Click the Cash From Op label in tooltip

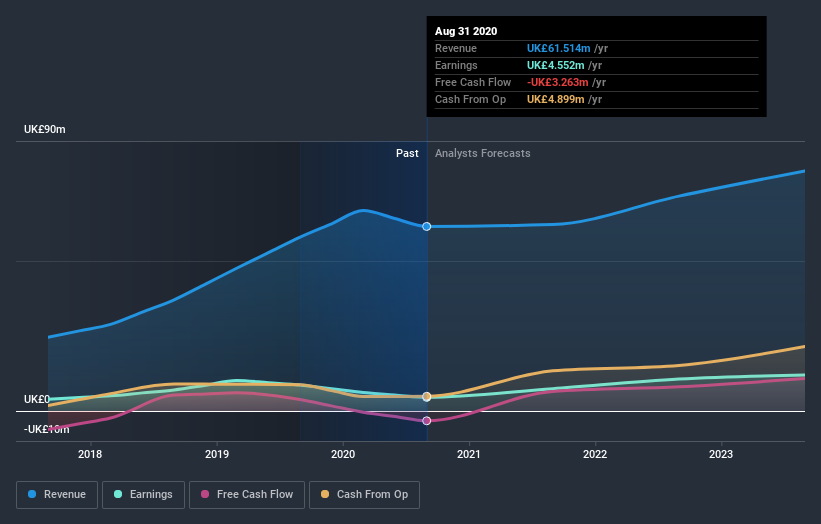[471, 99]
